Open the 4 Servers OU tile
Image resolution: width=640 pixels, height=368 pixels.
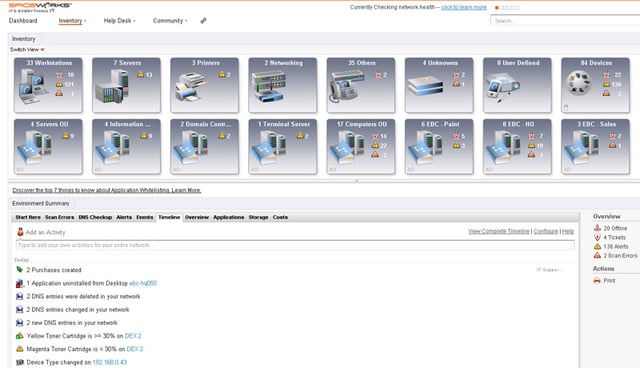[x=48, y=146]
